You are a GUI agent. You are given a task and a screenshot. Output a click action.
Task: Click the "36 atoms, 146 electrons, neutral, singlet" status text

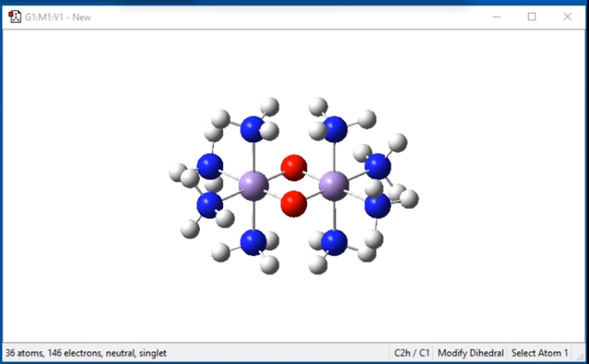(x=86, y=353)
